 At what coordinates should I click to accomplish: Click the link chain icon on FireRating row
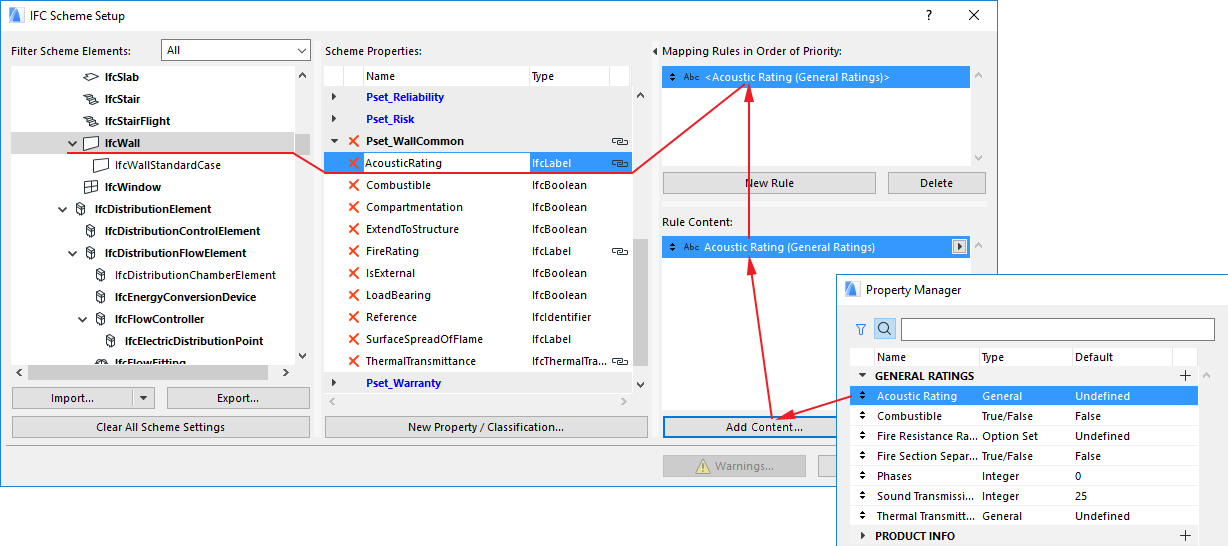619,251
